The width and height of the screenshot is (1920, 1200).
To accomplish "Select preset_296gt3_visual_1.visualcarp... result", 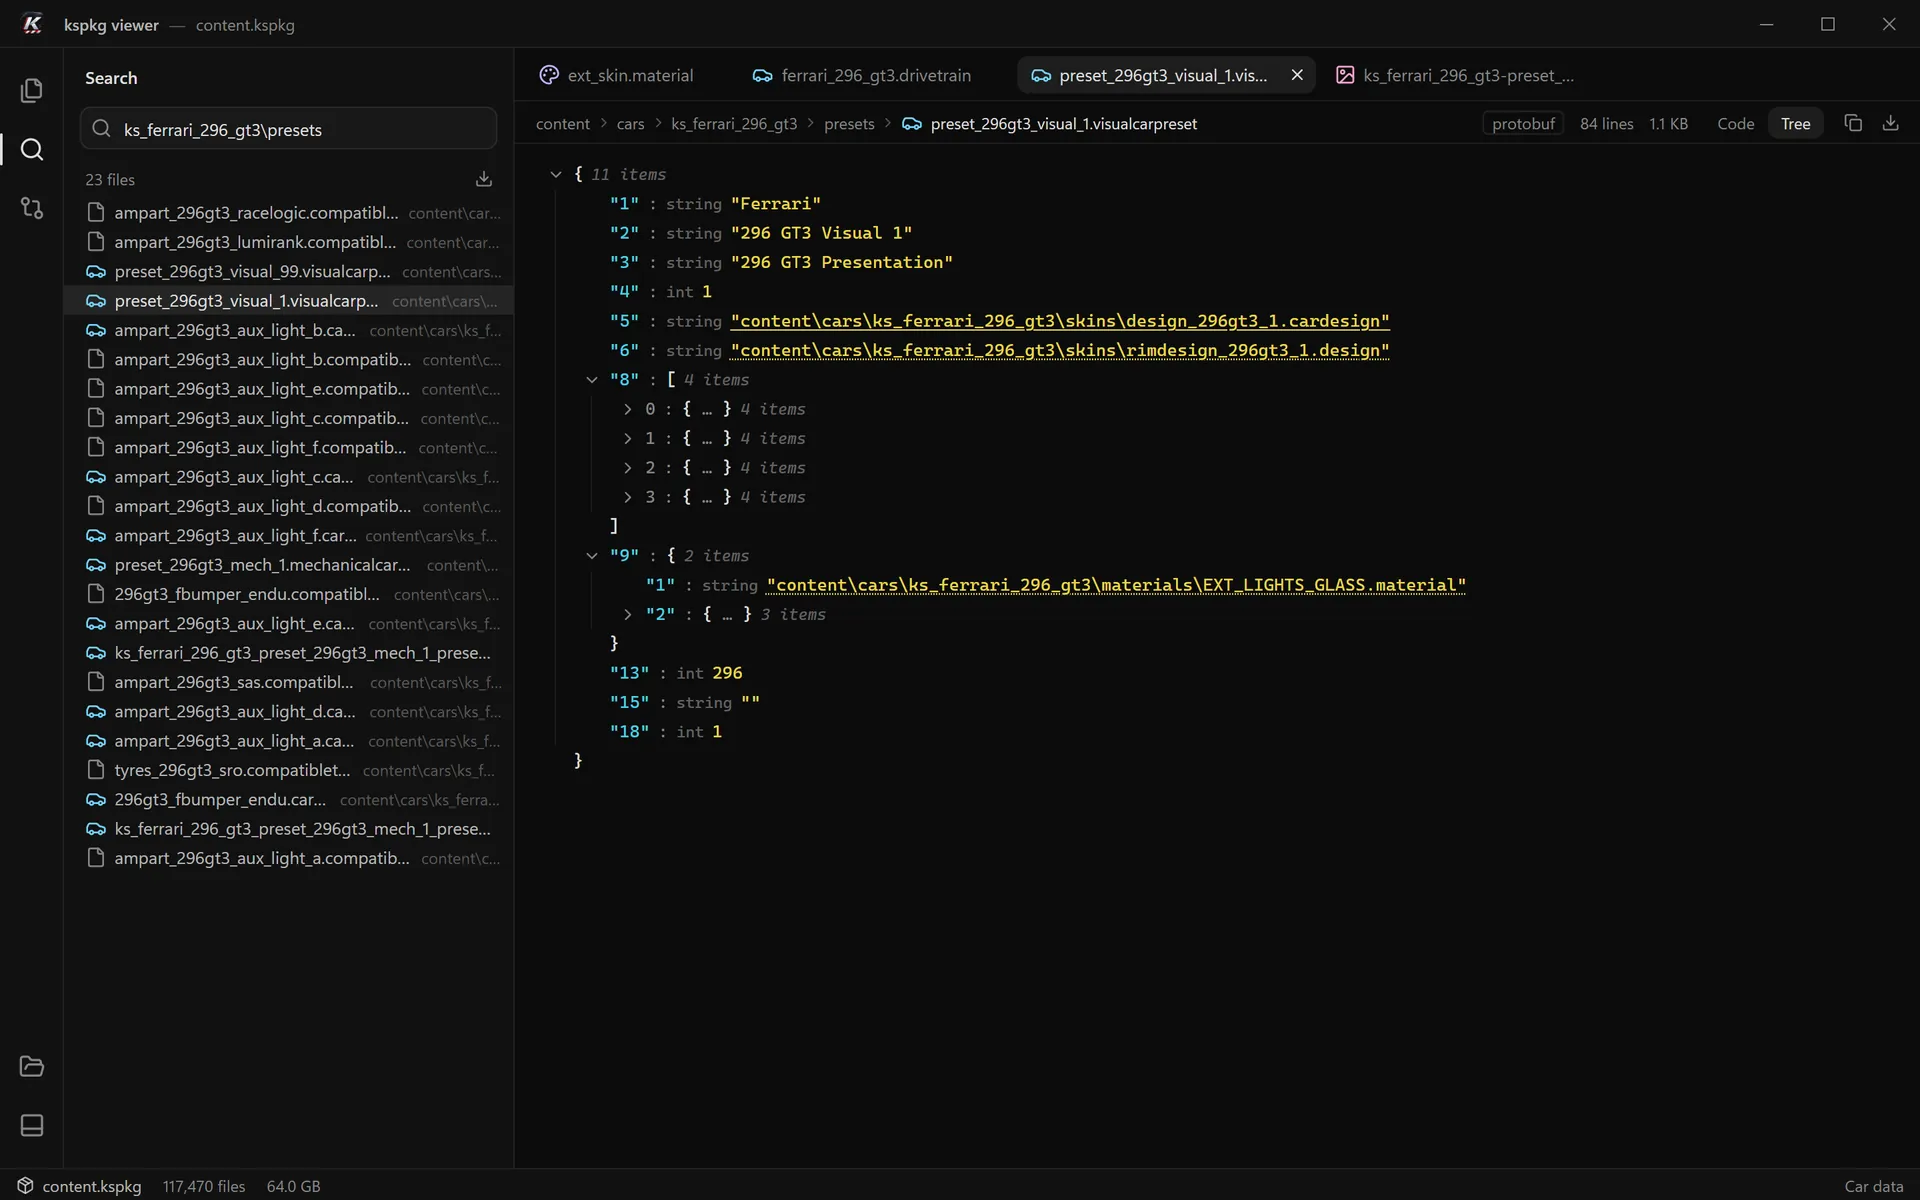I will click(288, 301).
